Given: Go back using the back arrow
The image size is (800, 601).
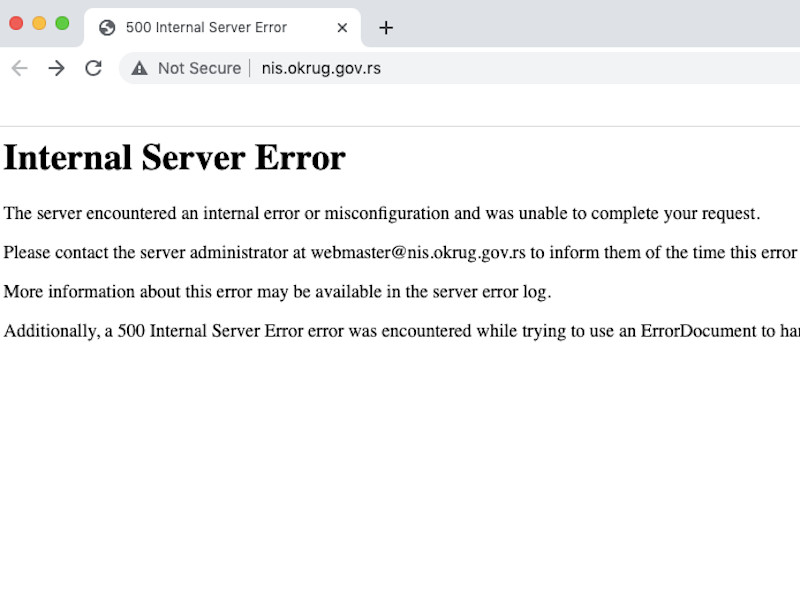Looking at the screenshot, I should click(19, 68).
